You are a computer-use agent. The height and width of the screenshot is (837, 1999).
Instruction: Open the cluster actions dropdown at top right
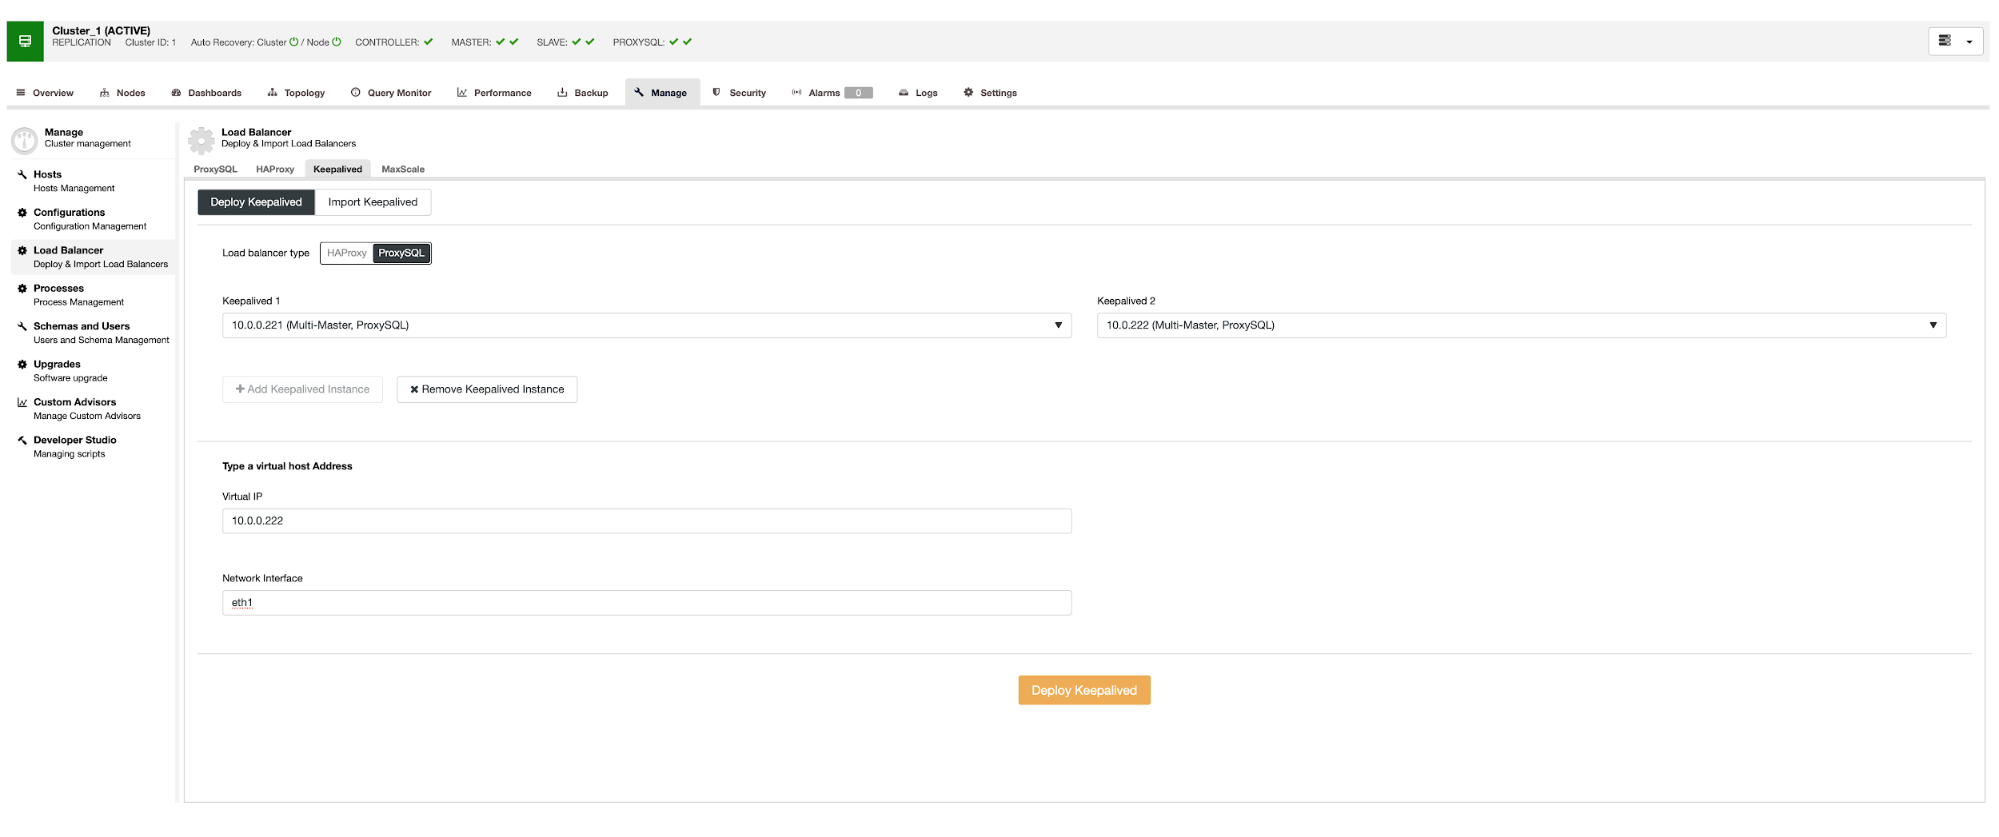tap(1956, 41)
